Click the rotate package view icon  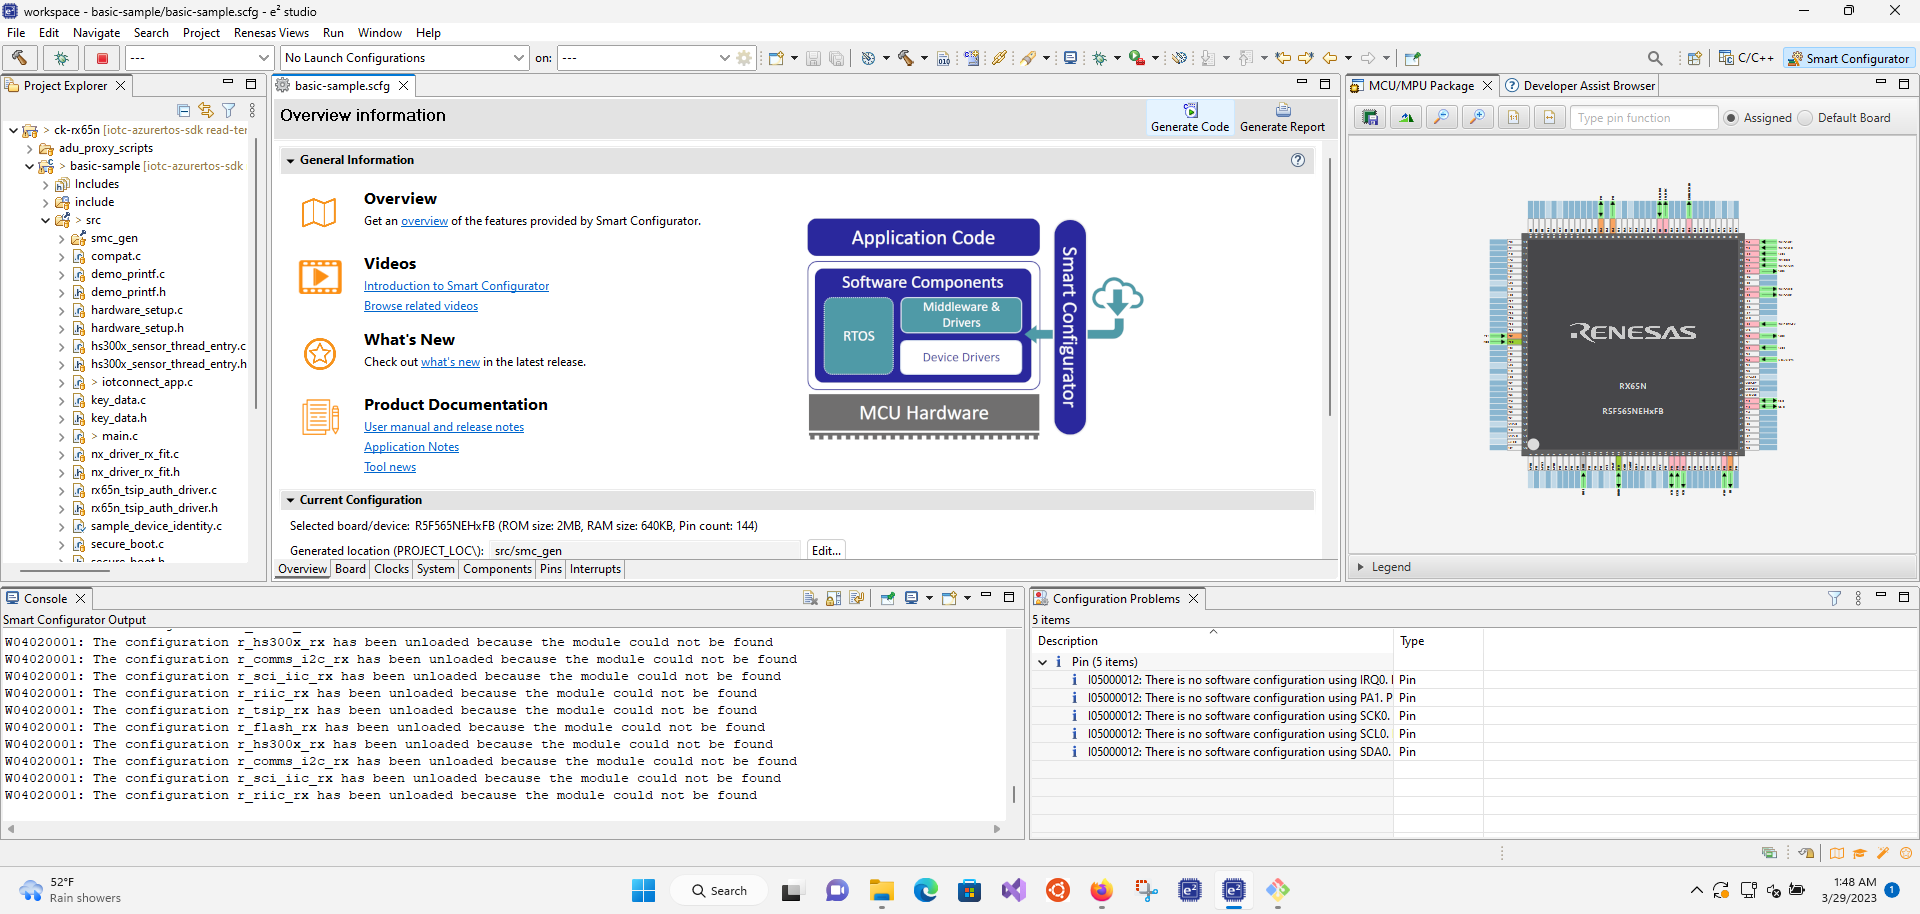1406,118
